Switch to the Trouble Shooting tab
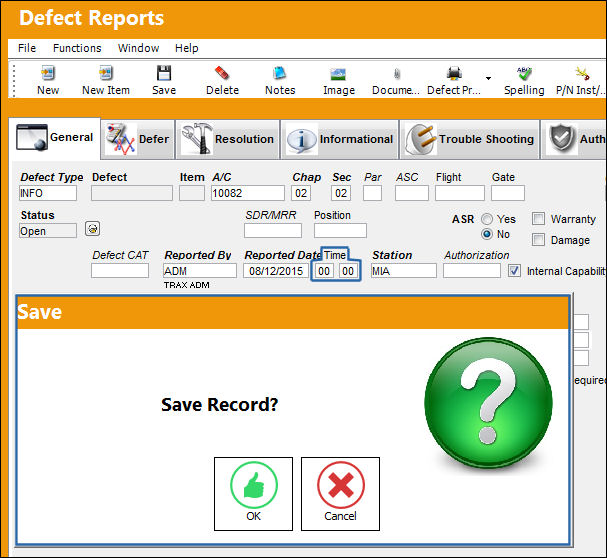Screen dimensions: 607x558 click(470, 139)
